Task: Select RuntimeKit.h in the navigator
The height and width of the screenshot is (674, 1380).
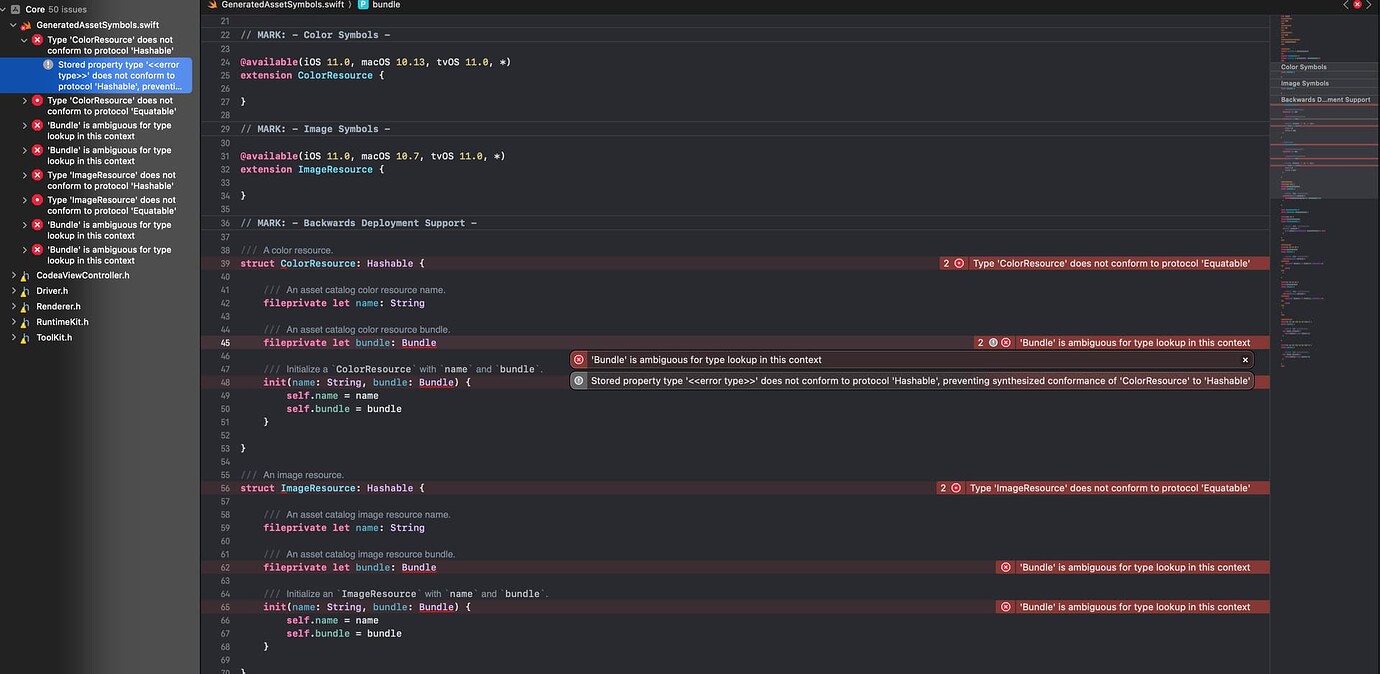Action: [x=62, y=322]
